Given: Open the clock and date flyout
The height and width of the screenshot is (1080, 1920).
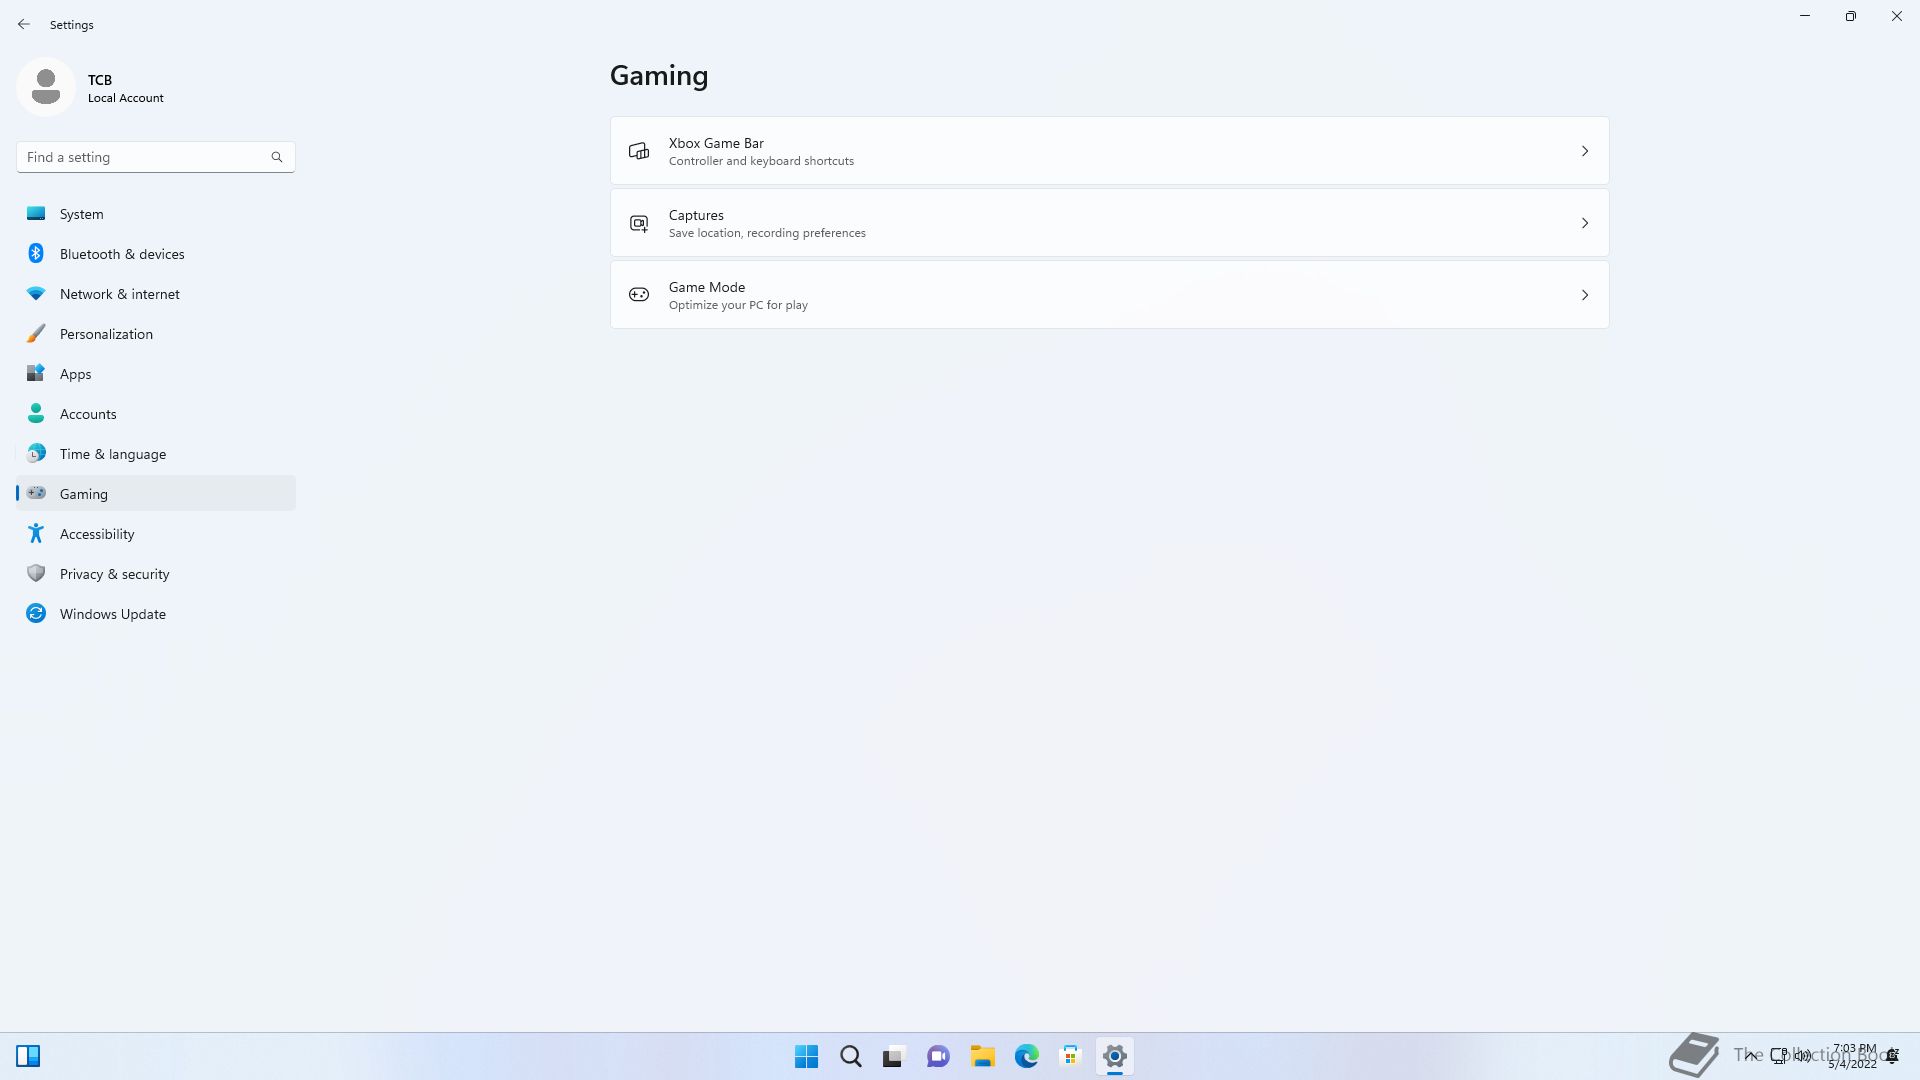Looking at the screenshot, I should coord(1853,1056).
